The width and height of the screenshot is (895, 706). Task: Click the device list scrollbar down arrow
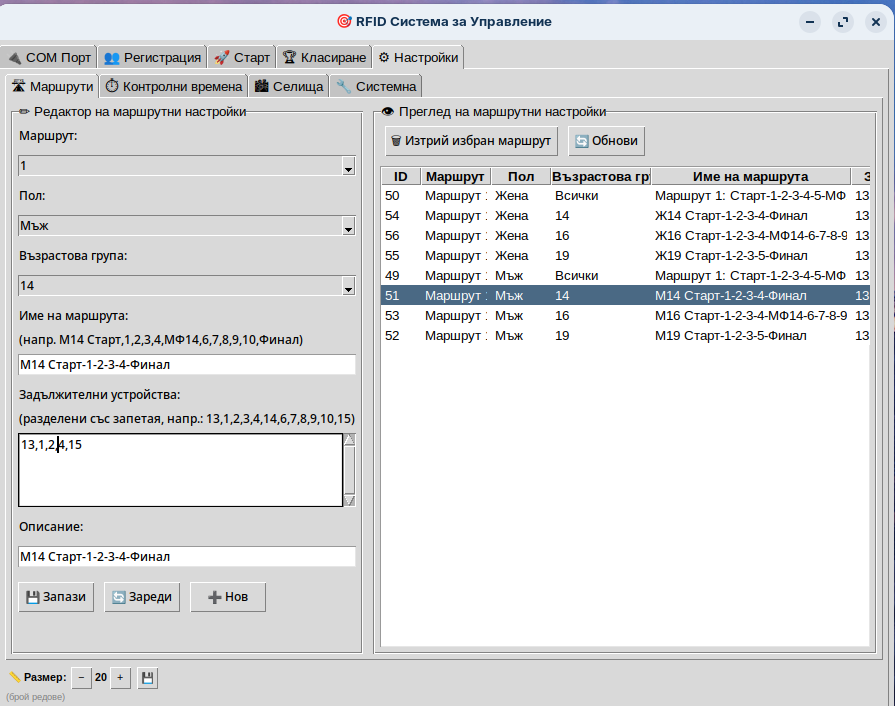coord(349,499)
